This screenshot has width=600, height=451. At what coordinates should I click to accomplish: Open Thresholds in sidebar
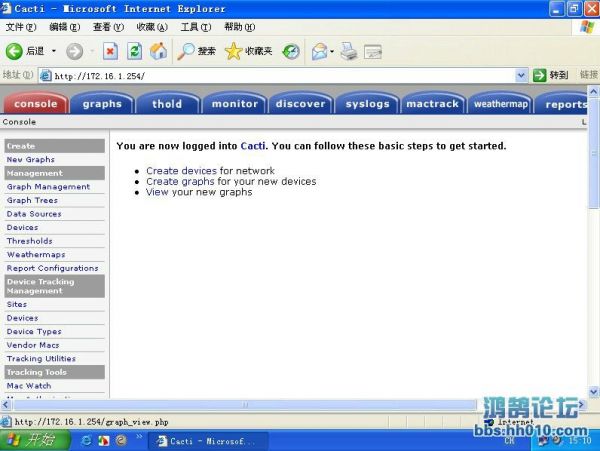29,241
